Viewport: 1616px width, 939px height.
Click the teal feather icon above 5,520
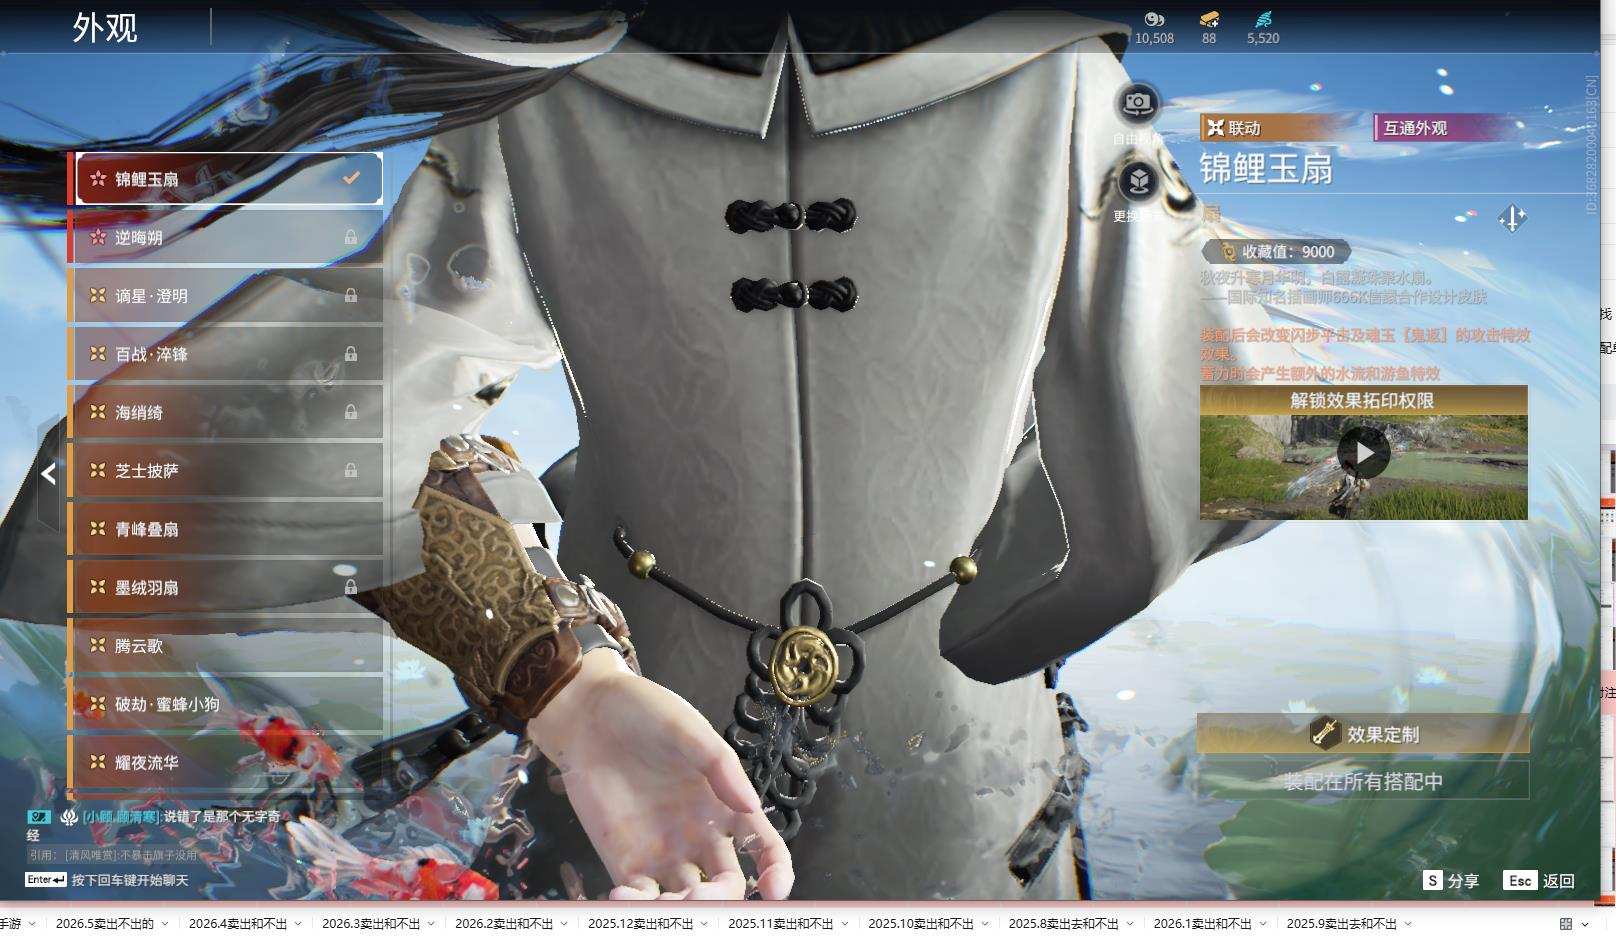click(x=1263, y=19)
